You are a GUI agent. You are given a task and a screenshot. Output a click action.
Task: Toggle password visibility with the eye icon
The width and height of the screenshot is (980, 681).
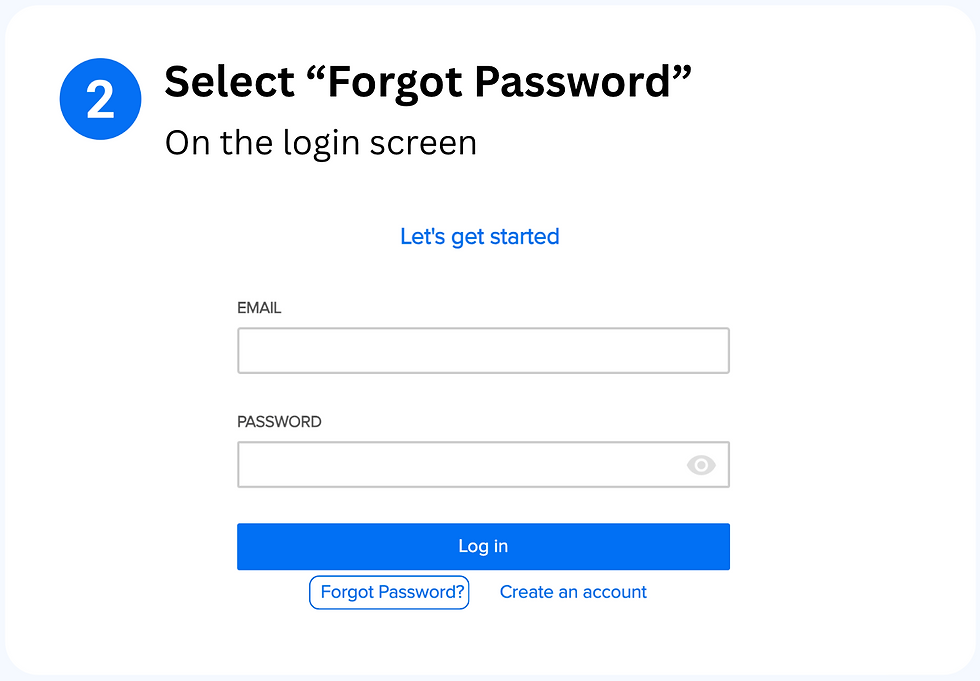click(x=701, y=465)
